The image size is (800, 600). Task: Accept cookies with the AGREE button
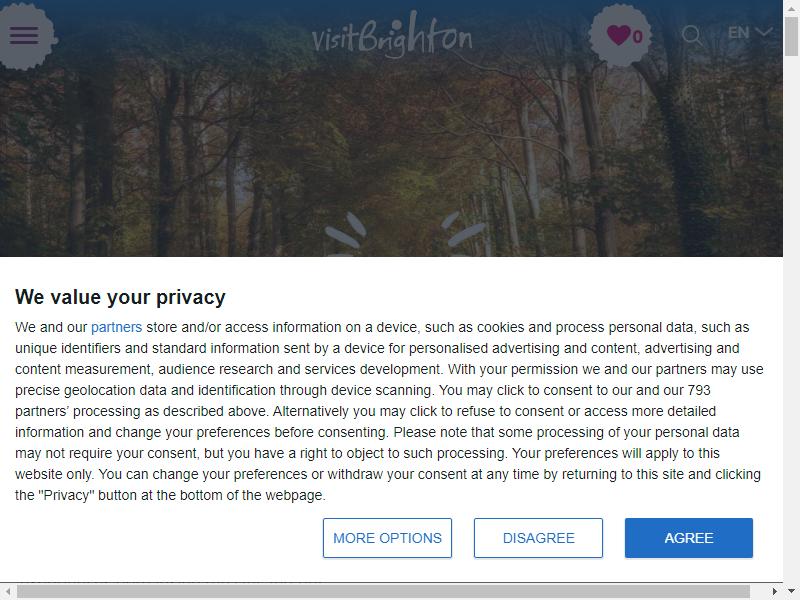click(689, 538)
